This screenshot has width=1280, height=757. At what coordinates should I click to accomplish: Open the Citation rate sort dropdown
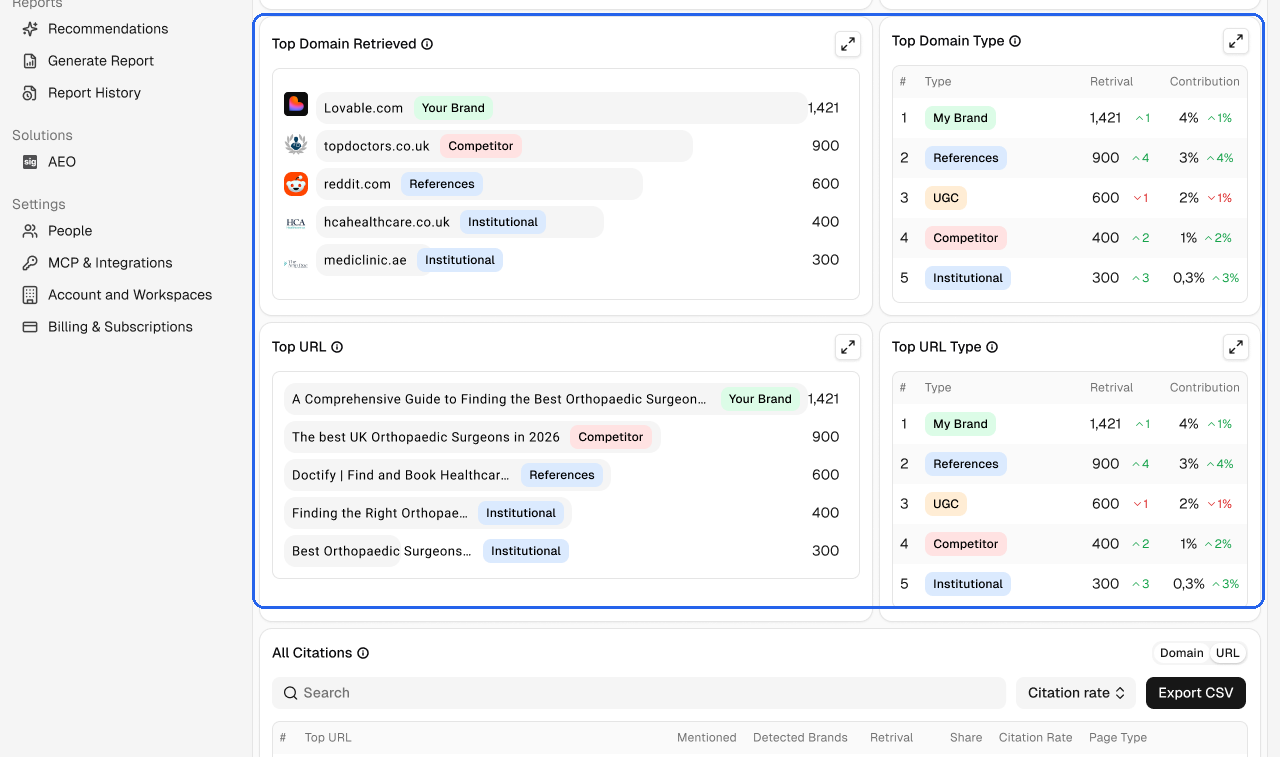pos(1076,693)
